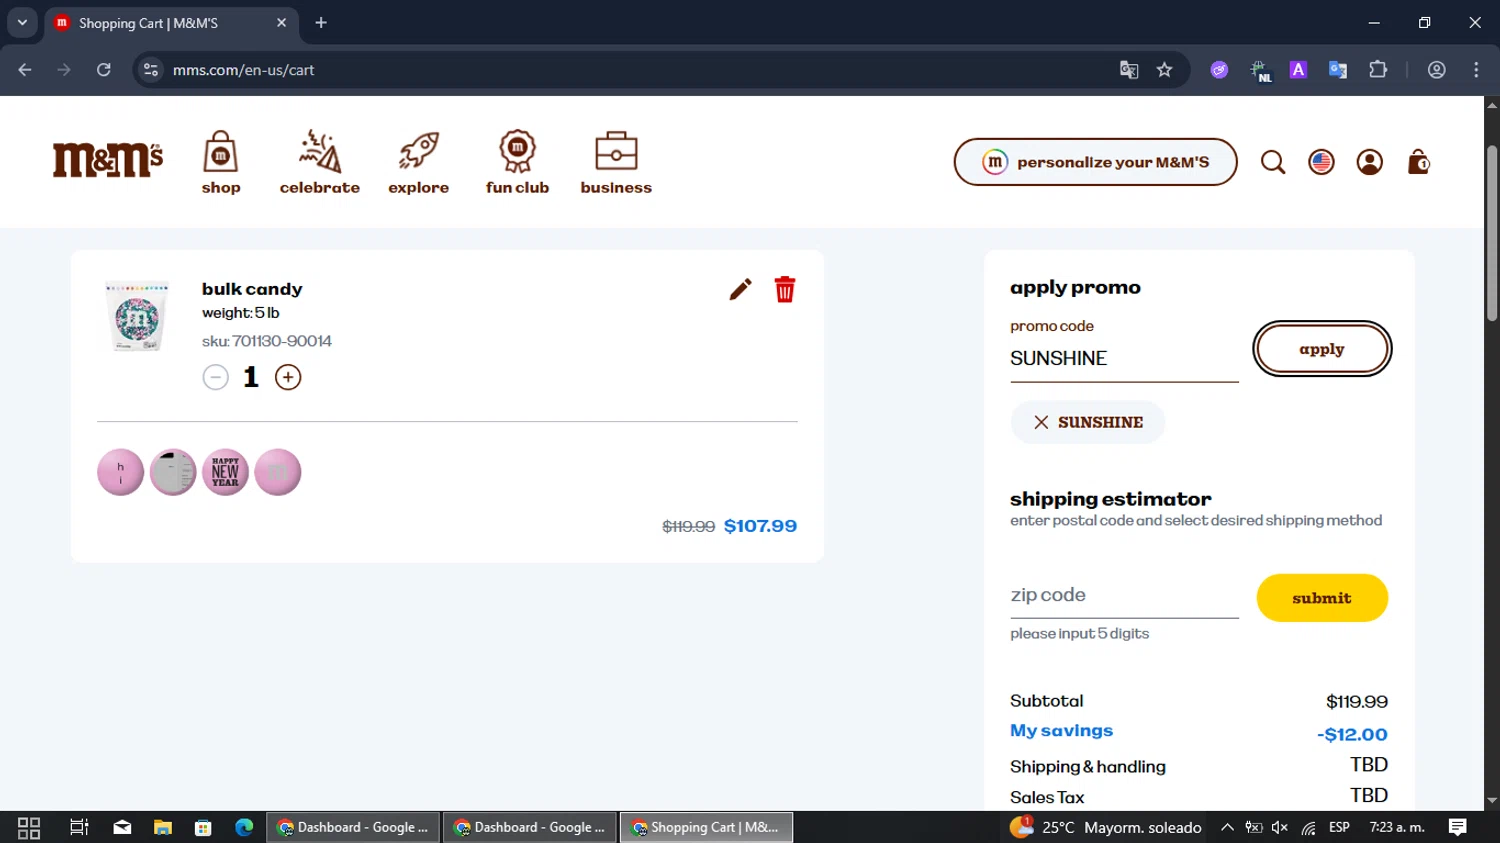This screenshot has height=843, width=1500.
Task: Focus the zip code input field
Action: click(1124, 595)
